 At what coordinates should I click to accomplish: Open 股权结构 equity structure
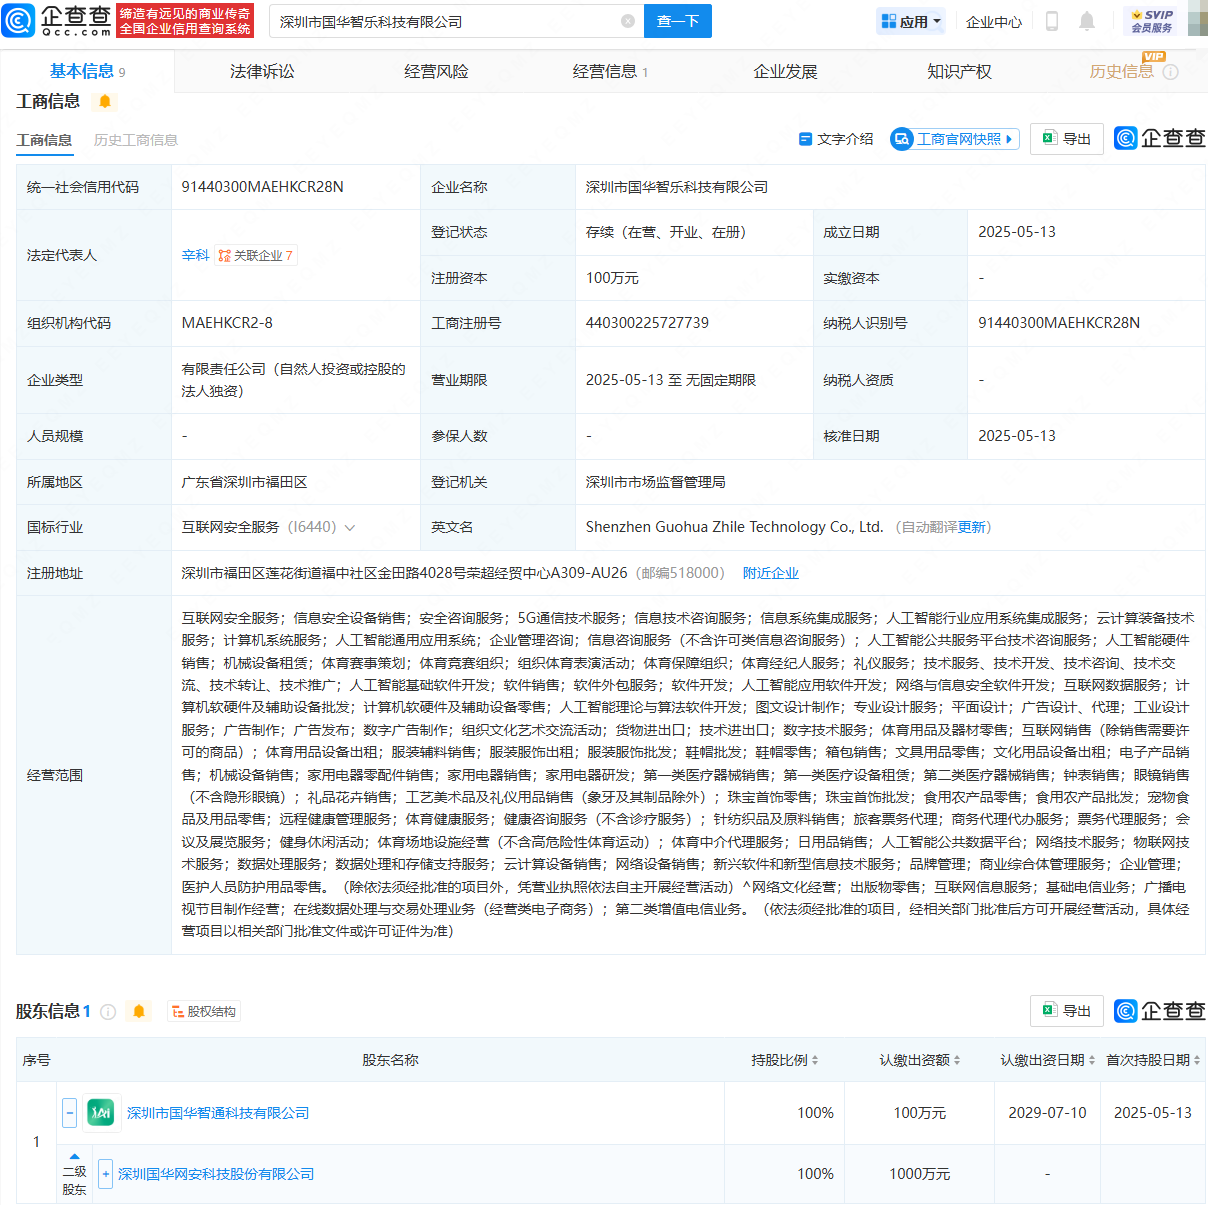(x=204, y=1012)
